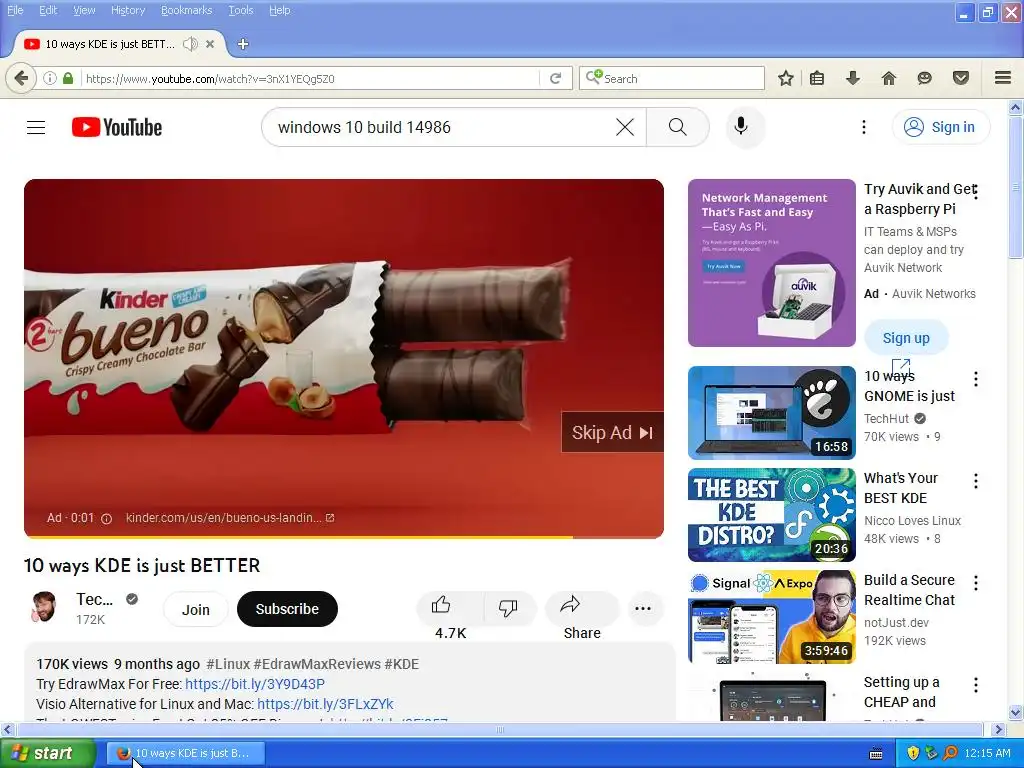Show site information icon
Image resolution: width=1024 pixels, height=768 pixels.
(x=50, y=78)
